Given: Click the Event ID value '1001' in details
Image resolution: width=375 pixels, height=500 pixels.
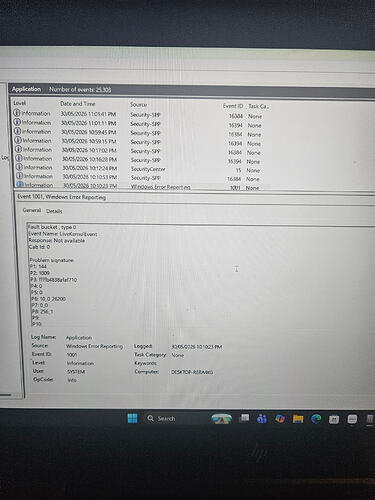Looking at the screenshot, I should click(72, 355).
